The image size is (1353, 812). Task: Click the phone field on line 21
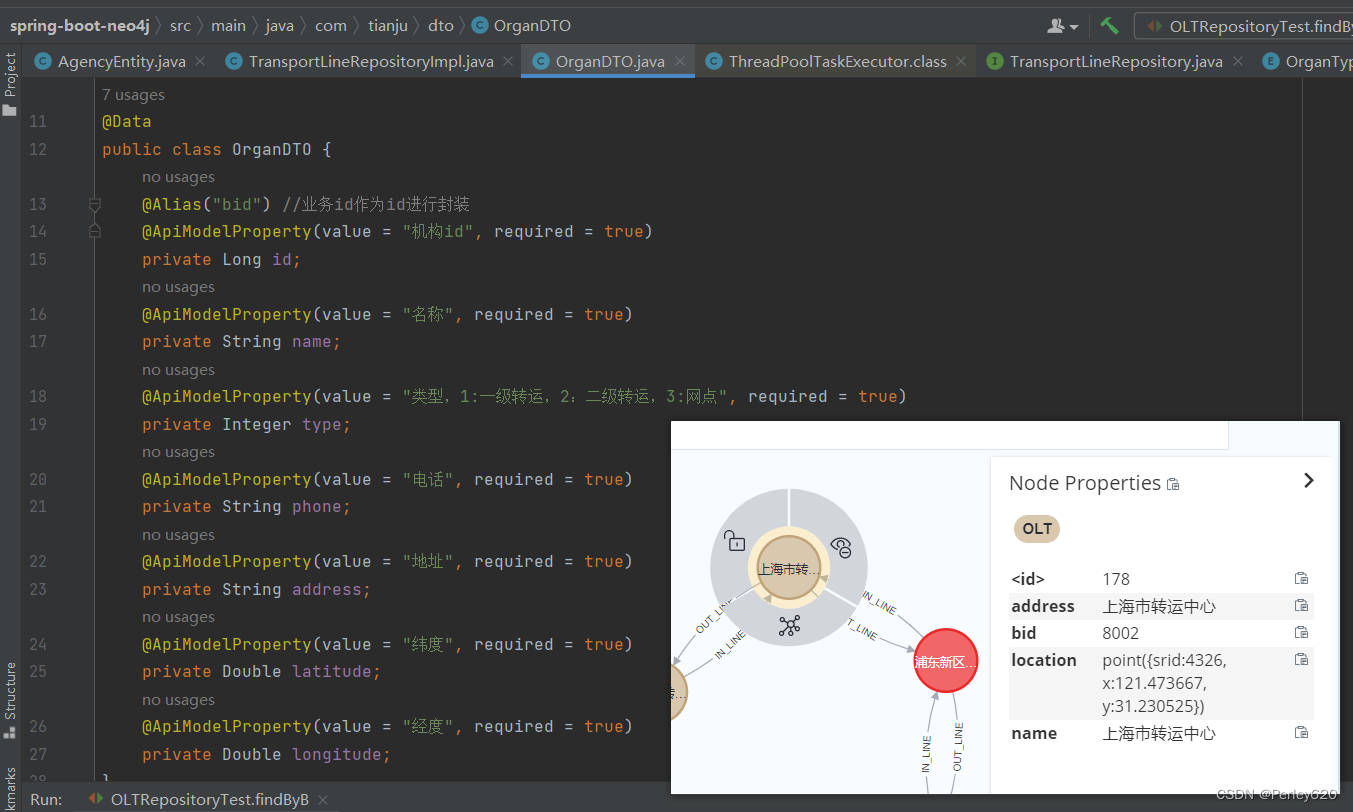click(317, 506)
